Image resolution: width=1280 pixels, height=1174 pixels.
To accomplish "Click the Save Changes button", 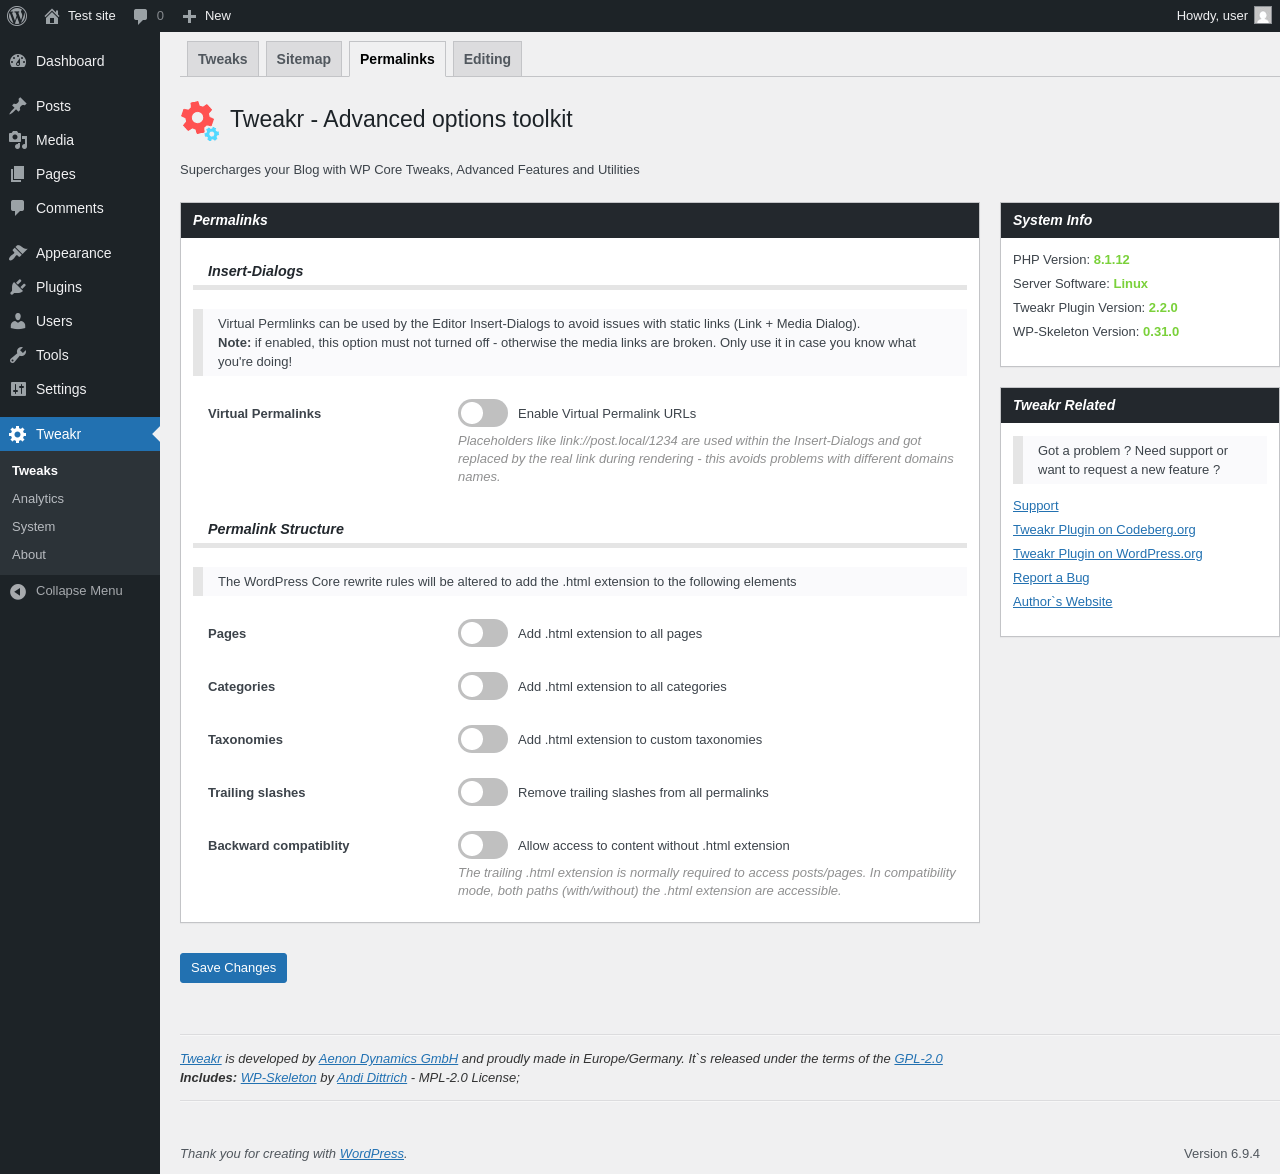I will coord(233,968).
